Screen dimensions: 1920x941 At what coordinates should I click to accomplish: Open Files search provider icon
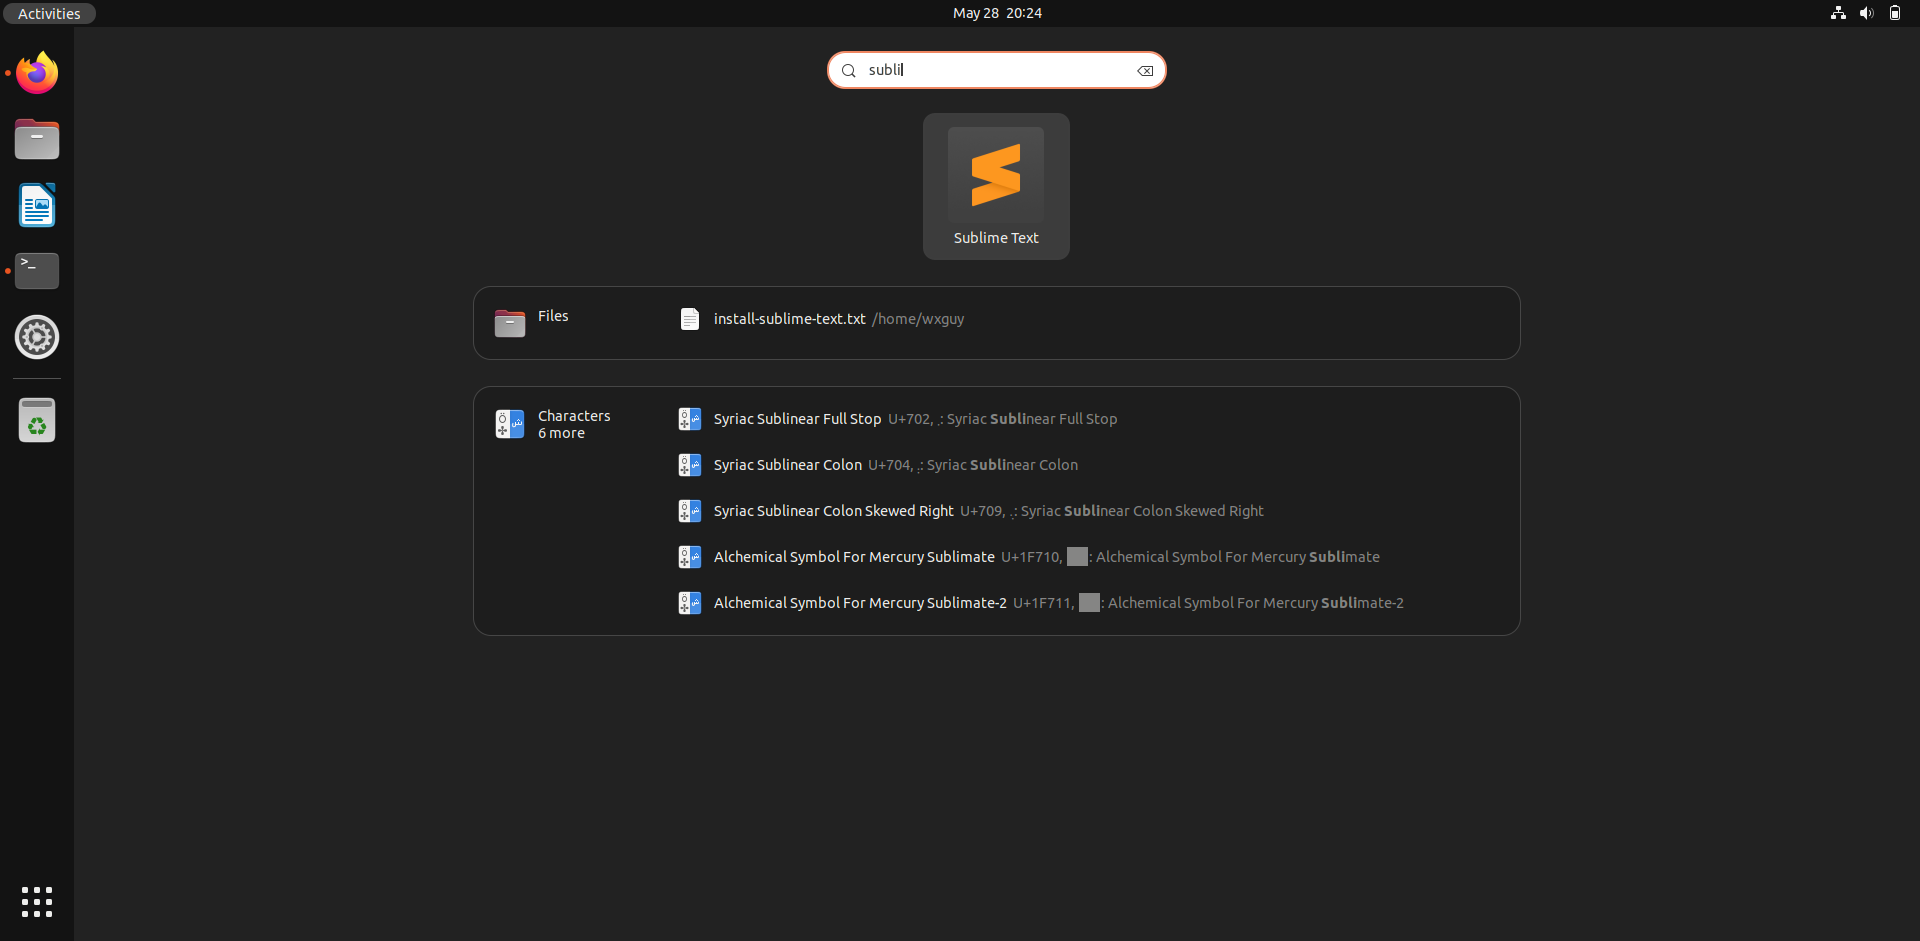tap(510, 323)
